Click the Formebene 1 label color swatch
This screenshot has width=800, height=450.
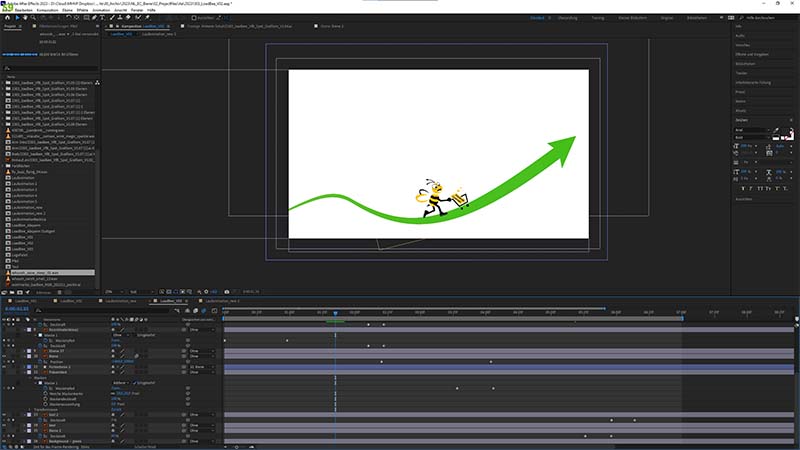point(29,367)
